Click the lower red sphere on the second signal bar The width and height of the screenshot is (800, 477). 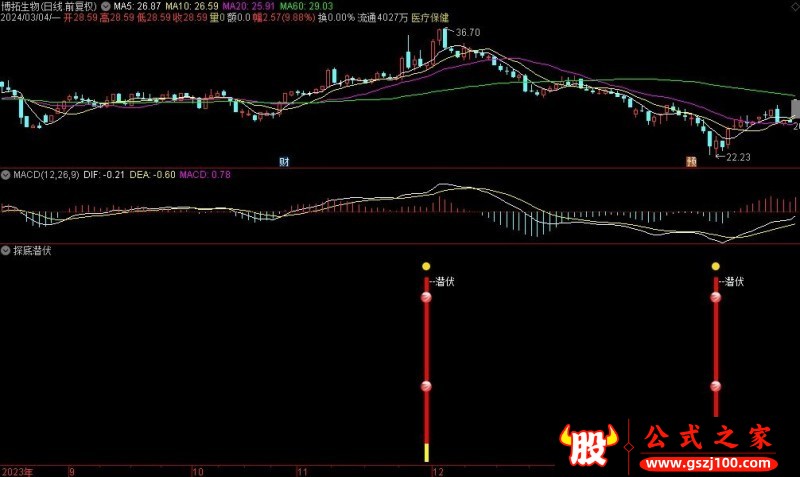pyautogui.click(x=715, y=387)
